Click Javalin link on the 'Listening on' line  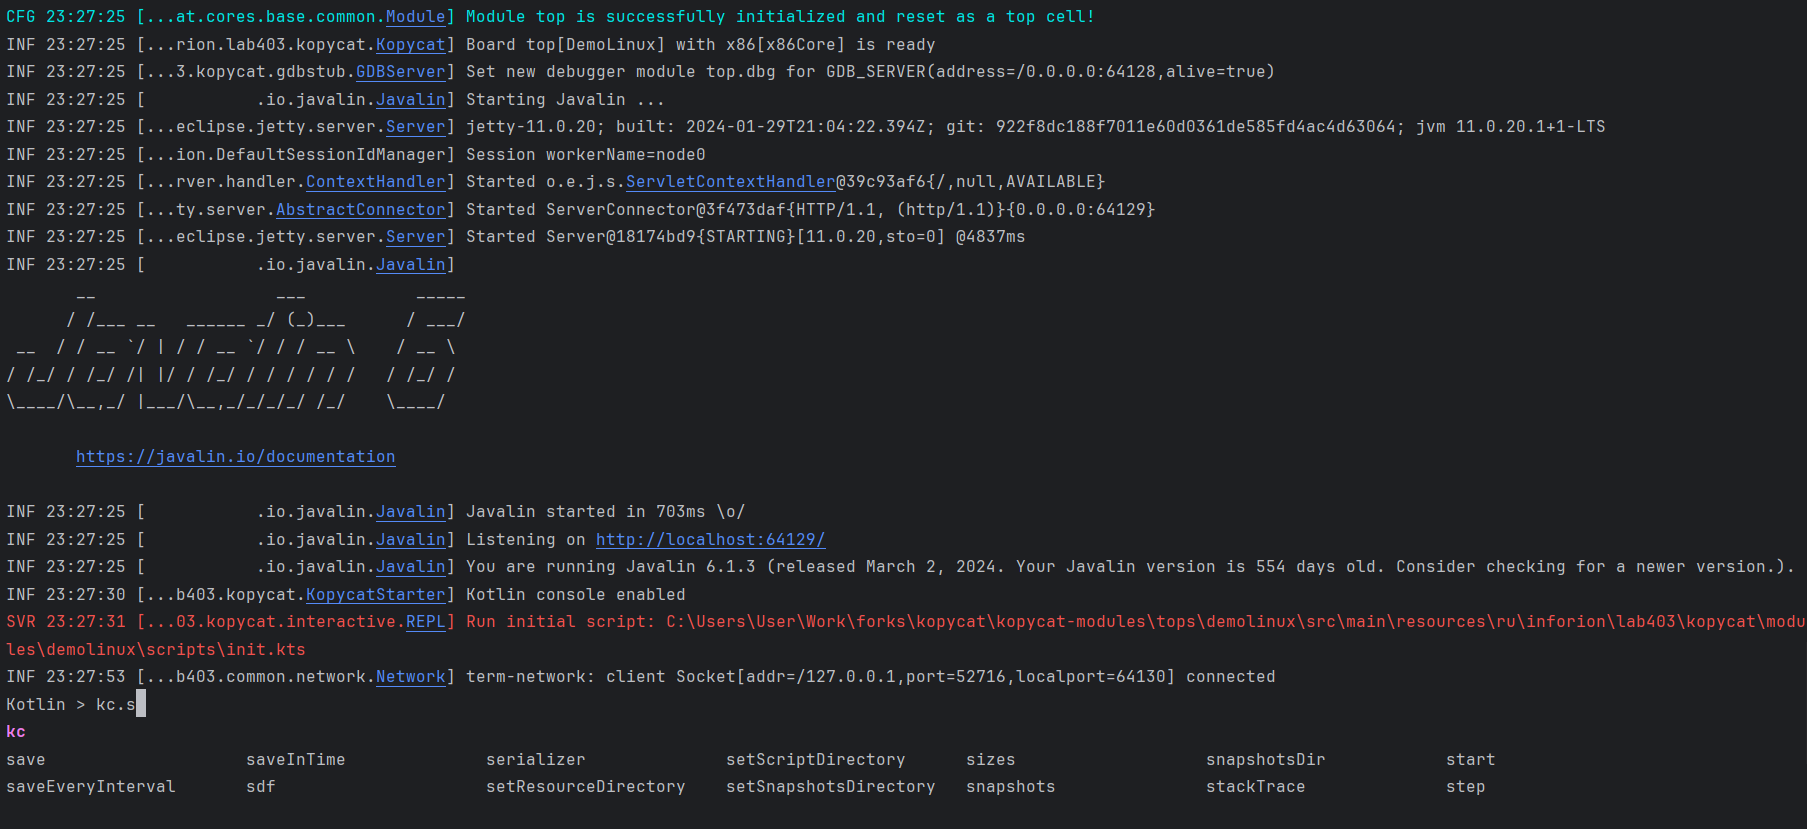pos(411,540)
